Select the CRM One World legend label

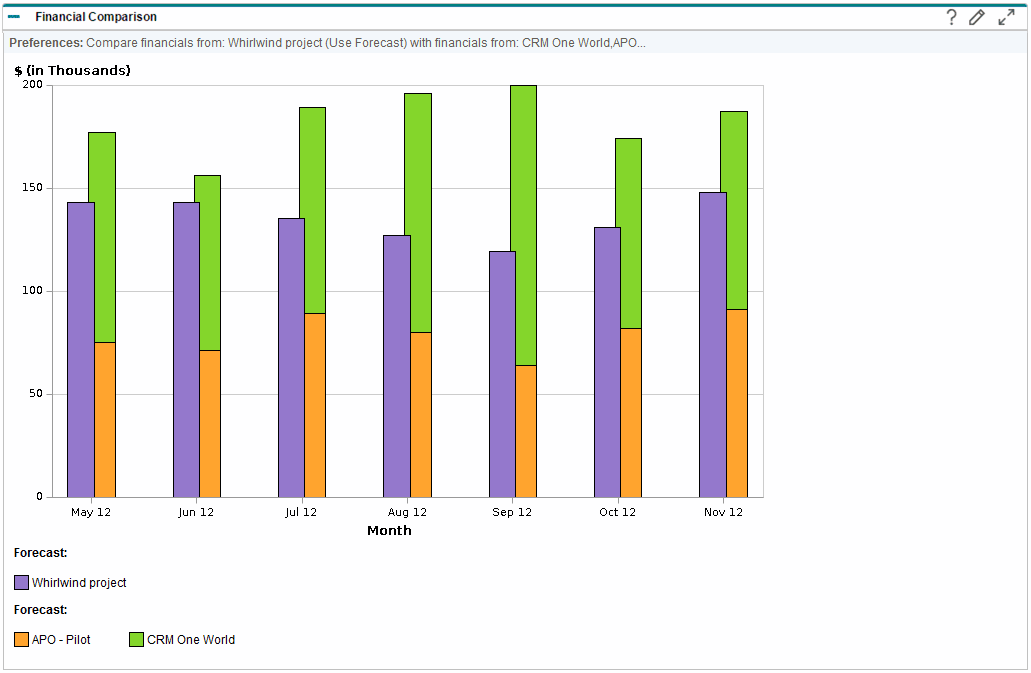click(190, 640)
